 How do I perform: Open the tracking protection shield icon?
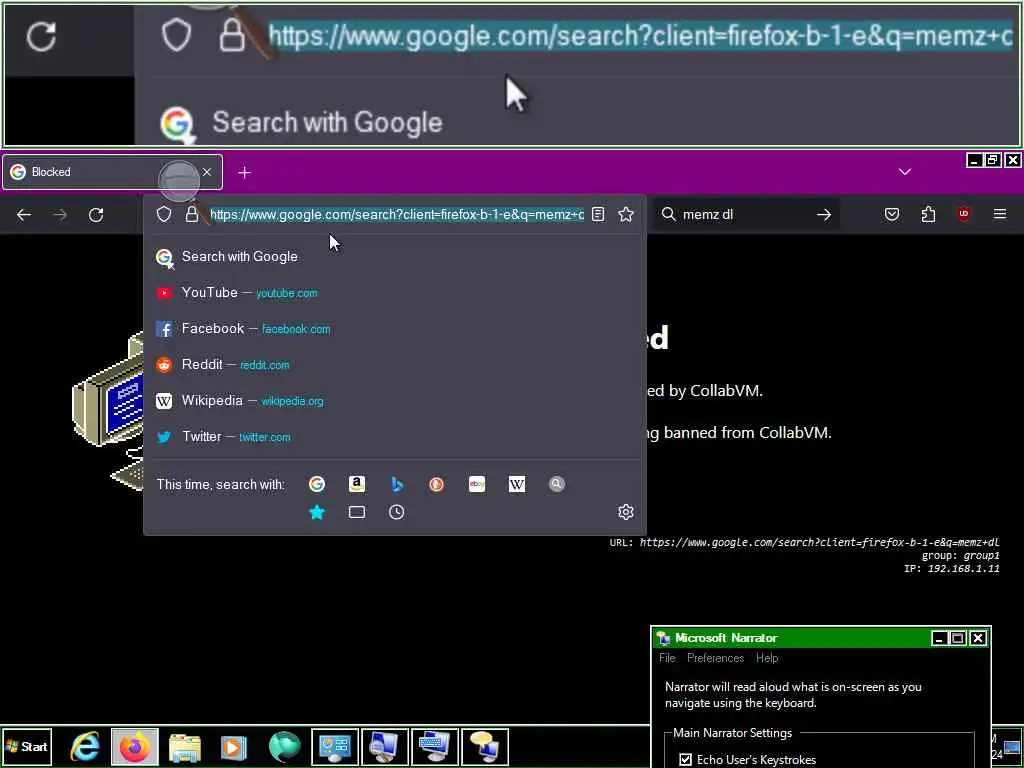click(164, 214)
